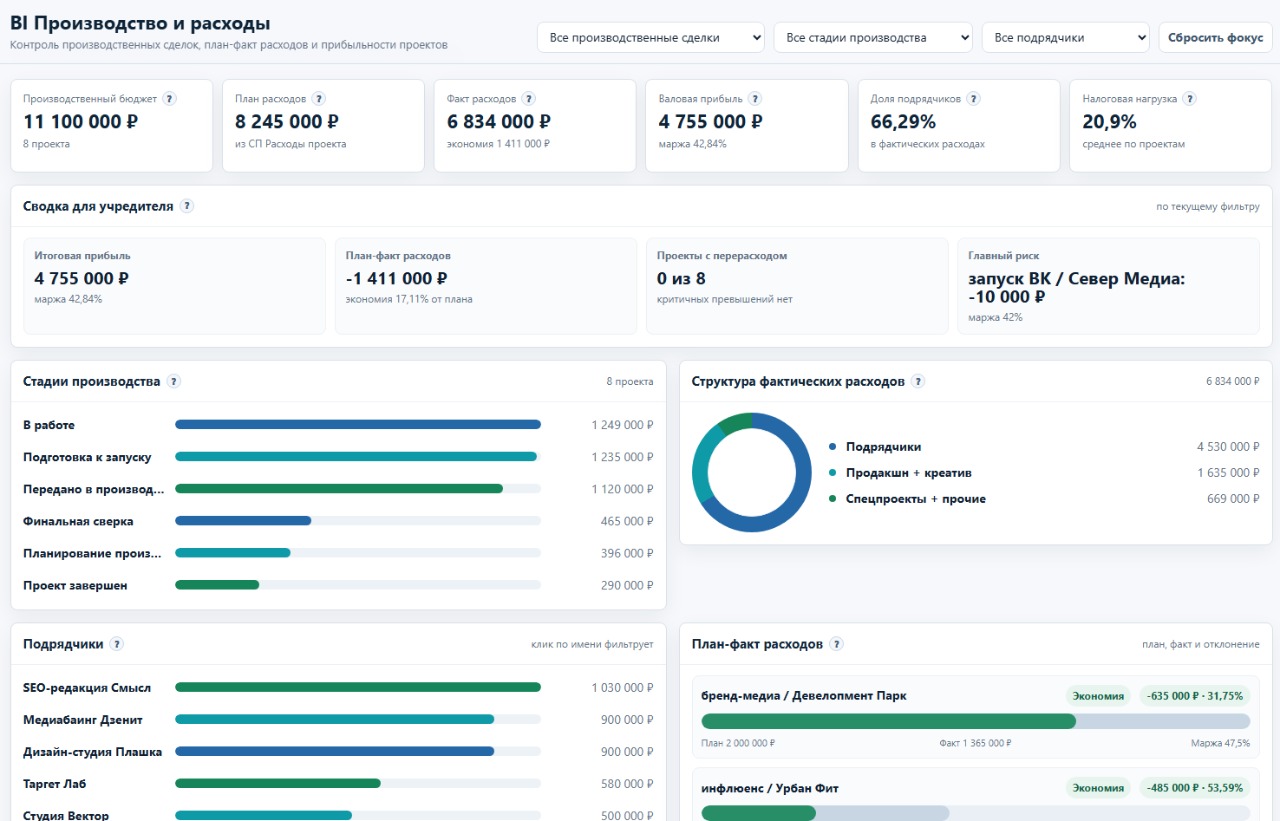This screenshot has height=821, width=1280.
Task: Show tooltip for Факт расходов
Action: [529, 99]
